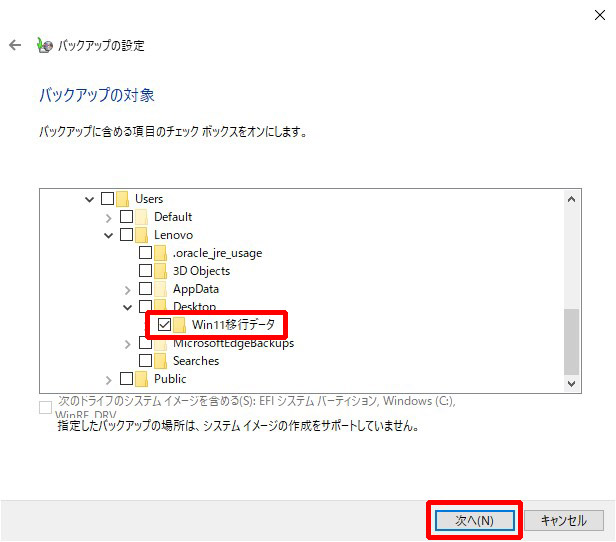This screenshot has height=542, width=616.
Task: Select the Public label
Action: click(170, 379)
